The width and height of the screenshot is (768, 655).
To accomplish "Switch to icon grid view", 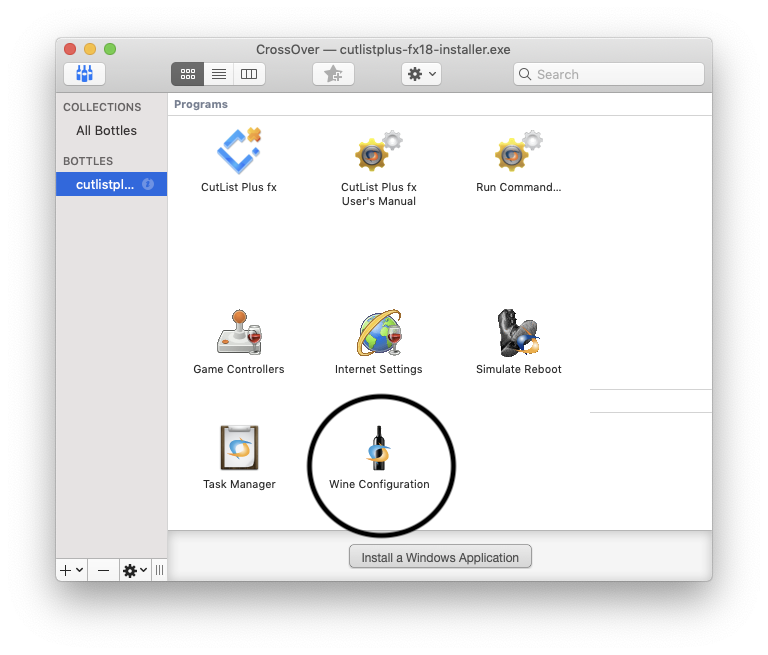I will pos(188,74).
